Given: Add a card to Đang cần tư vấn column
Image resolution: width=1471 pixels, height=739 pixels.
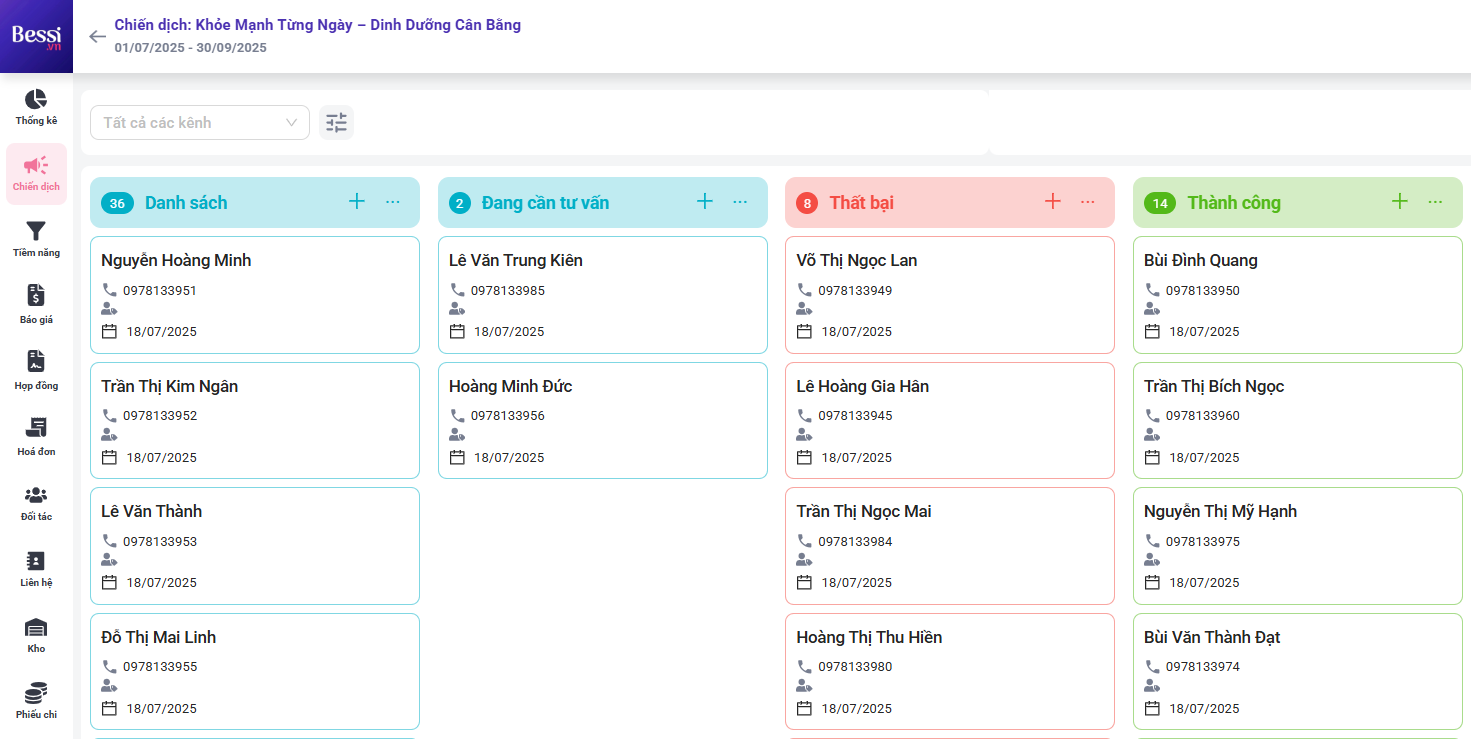Looking at the screenshot, I should click(x=704, y=202).
